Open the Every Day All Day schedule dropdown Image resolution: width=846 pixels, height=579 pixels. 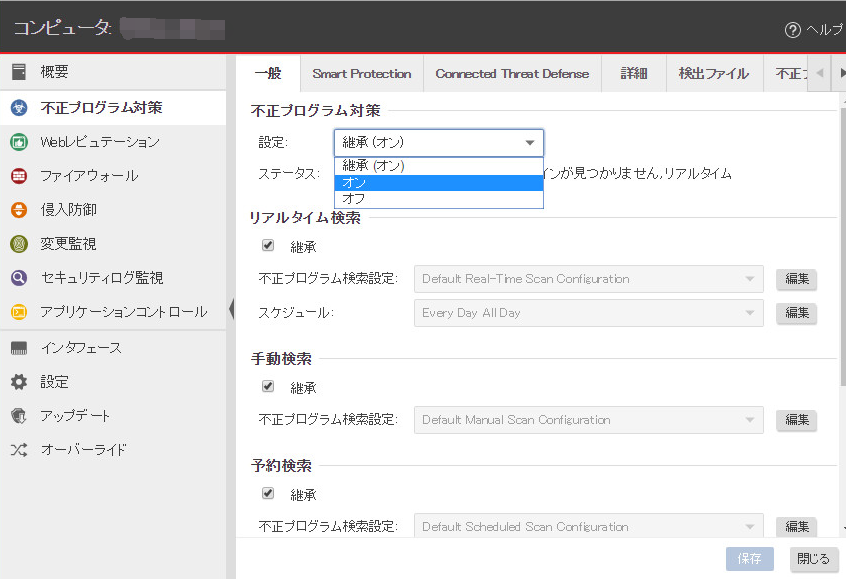[588, 313]
